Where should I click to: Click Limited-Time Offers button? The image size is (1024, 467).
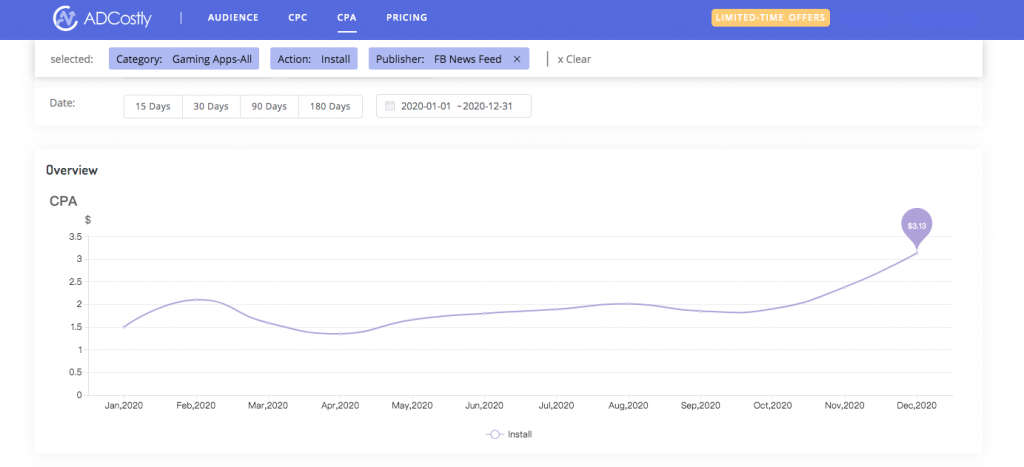(x=771, y=18)
